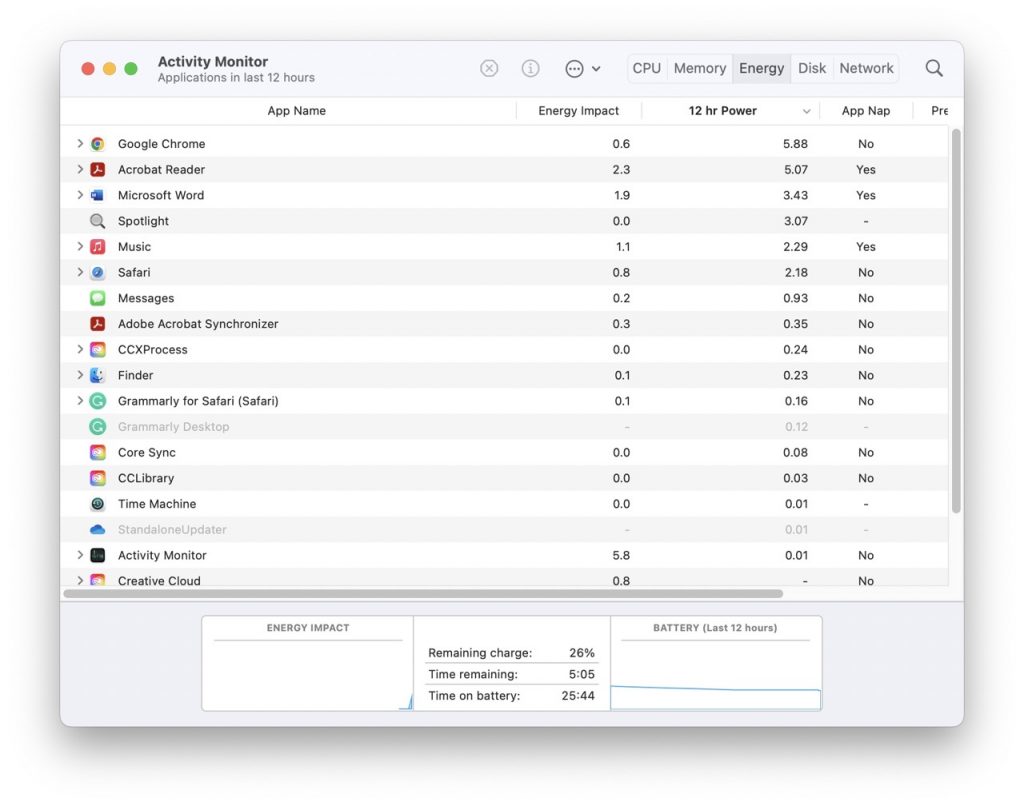Switch to the CPU tab

pos(647,68)
